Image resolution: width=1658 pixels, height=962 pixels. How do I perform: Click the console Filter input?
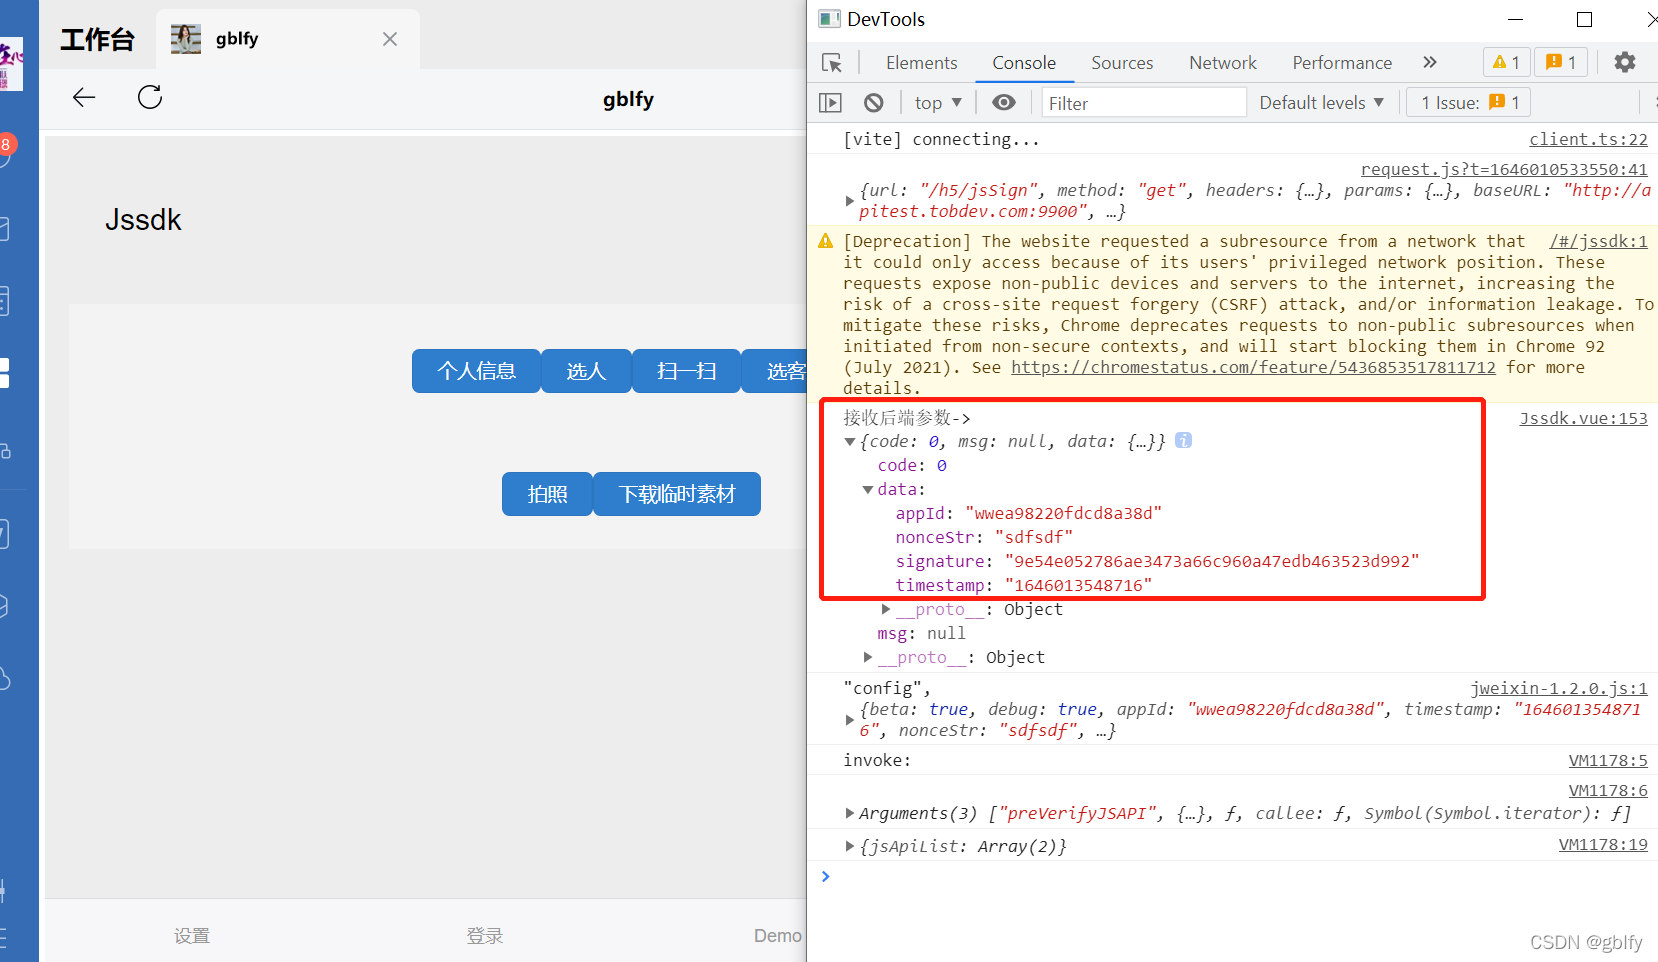1143,103
